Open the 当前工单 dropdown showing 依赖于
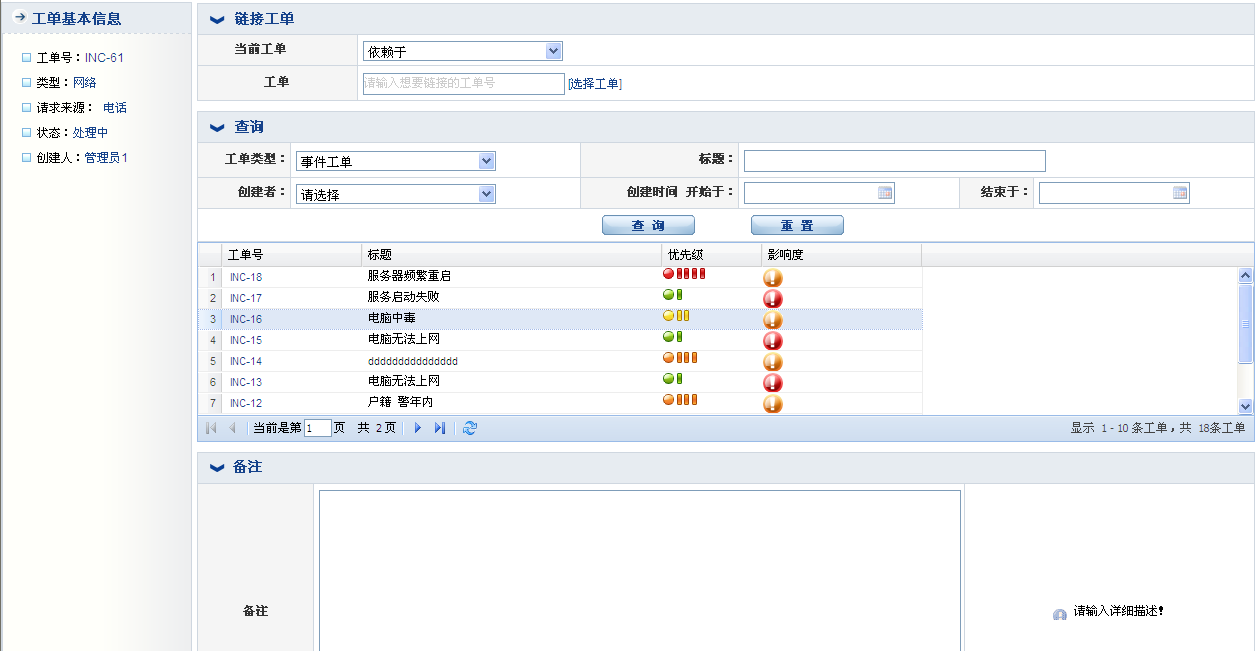Screen dimensions: 1260x651 point(554,51)
